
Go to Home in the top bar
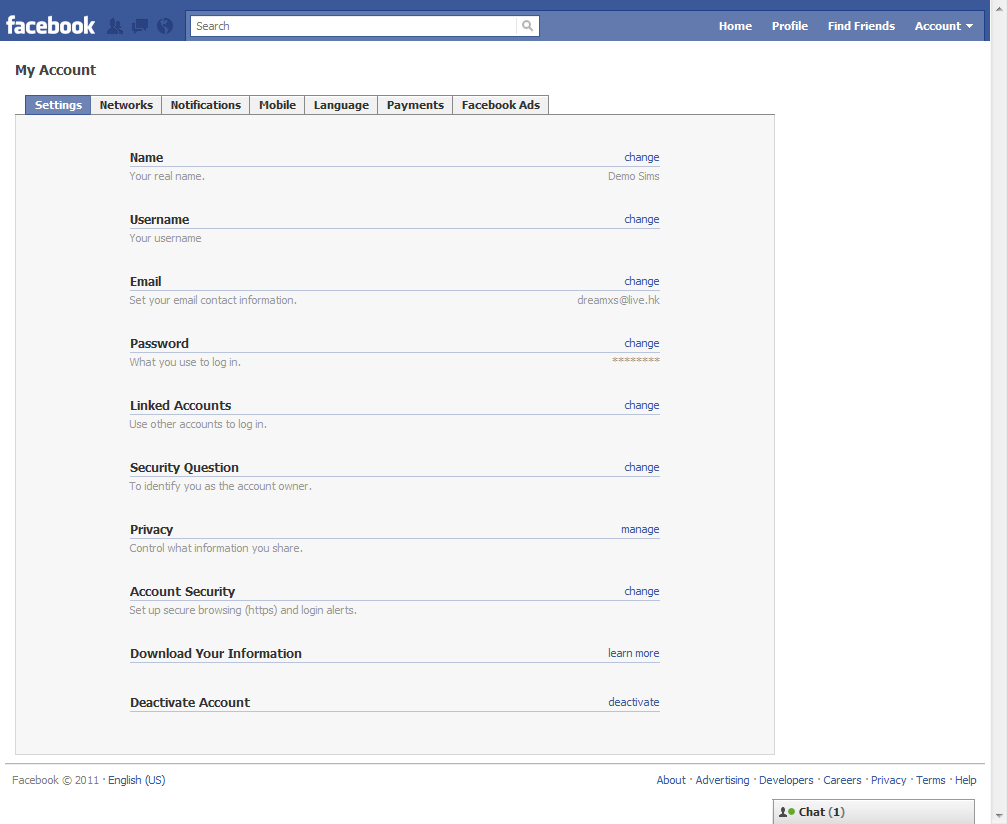coord(735,26)
